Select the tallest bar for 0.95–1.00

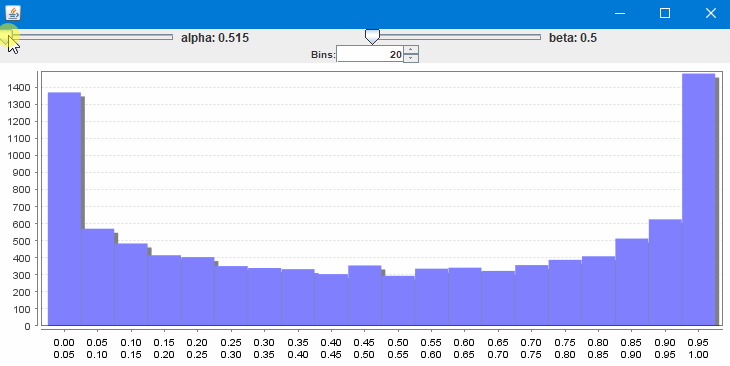click(698, 199)
